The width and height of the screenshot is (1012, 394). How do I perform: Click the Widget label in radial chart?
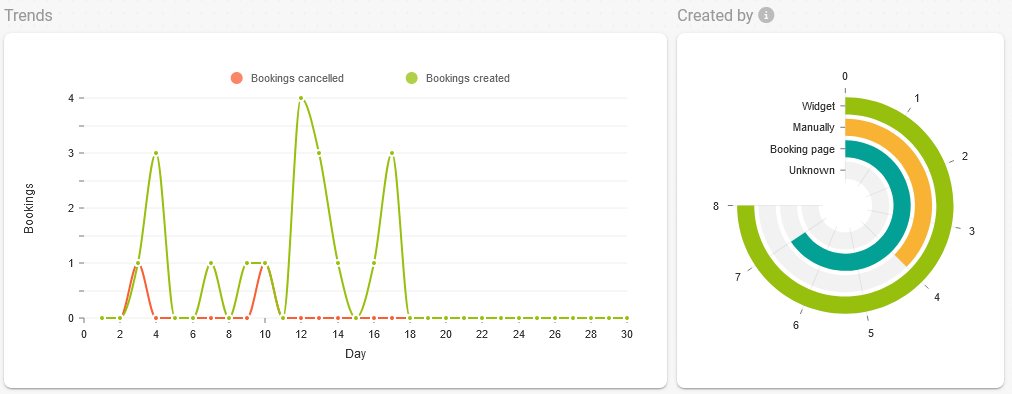coord(818,106)
